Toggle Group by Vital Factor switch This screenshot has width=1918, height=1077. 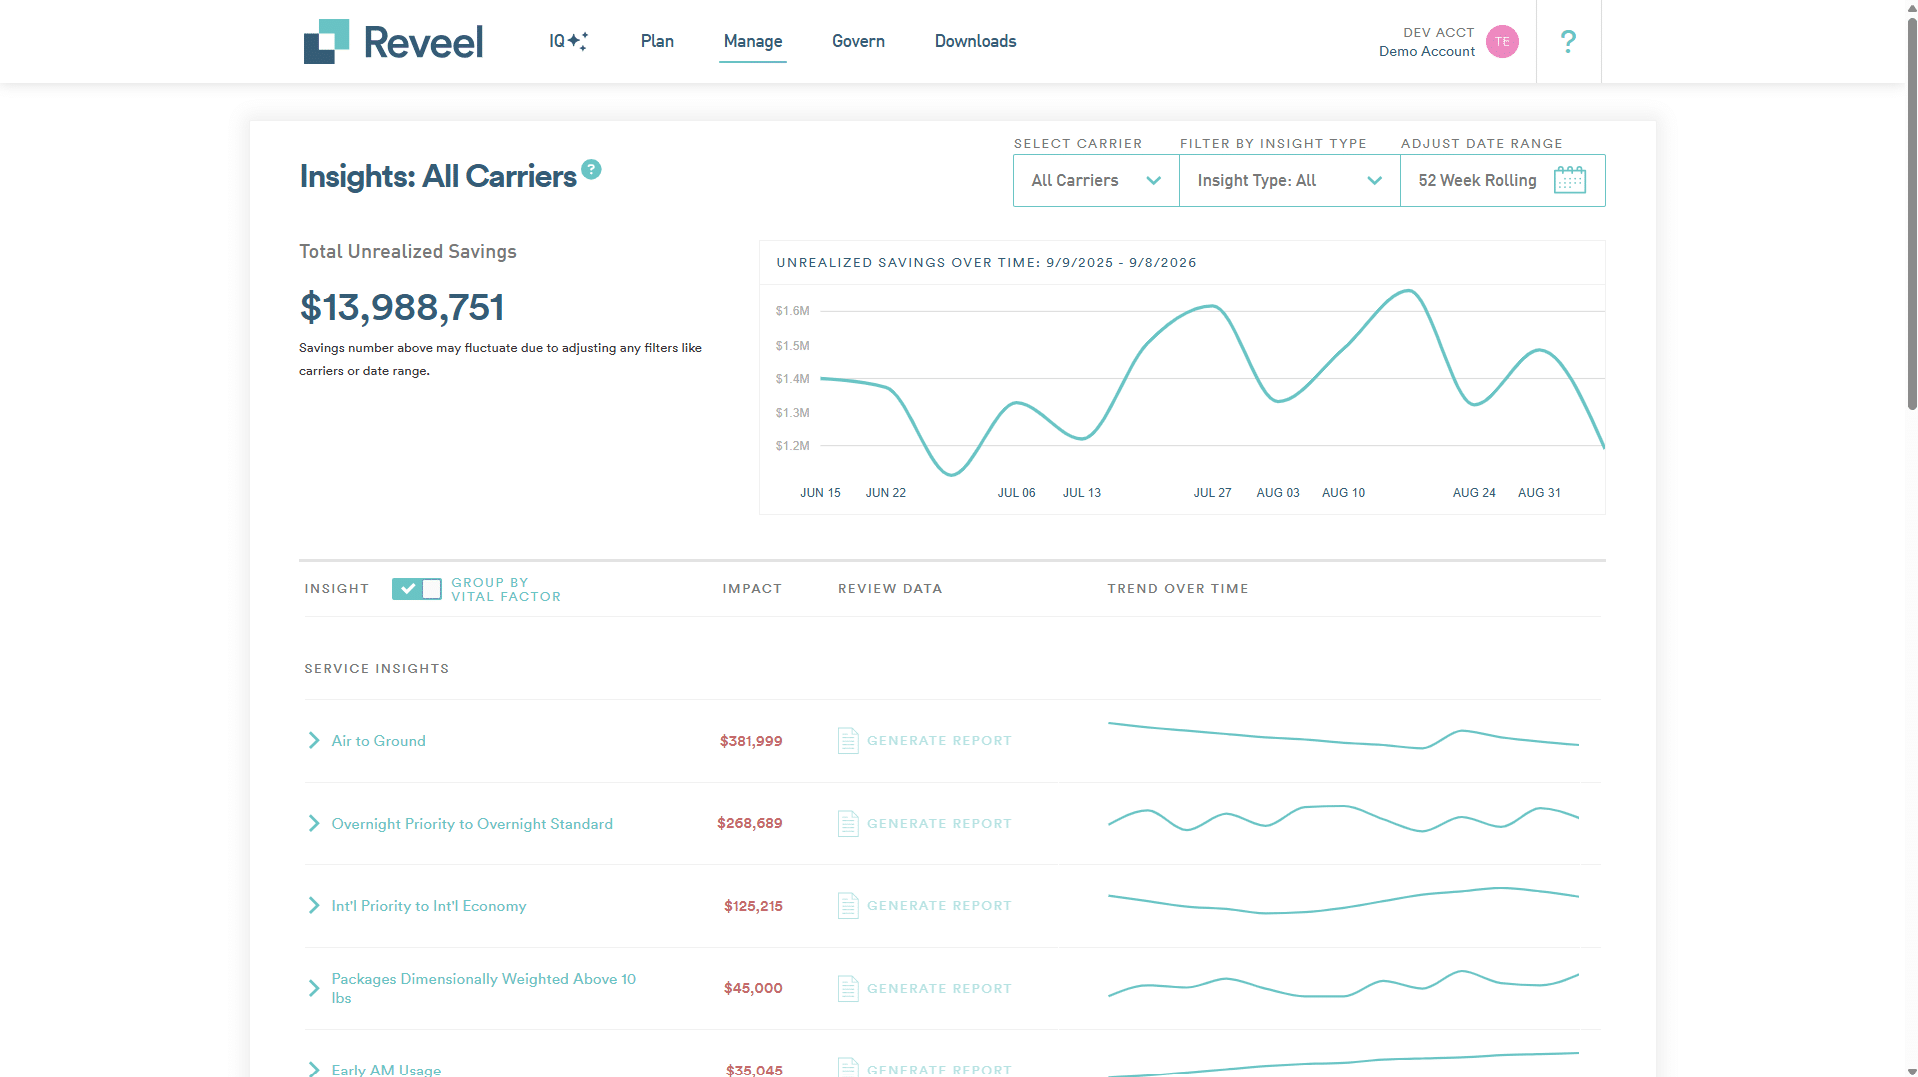tap(416, 589)
